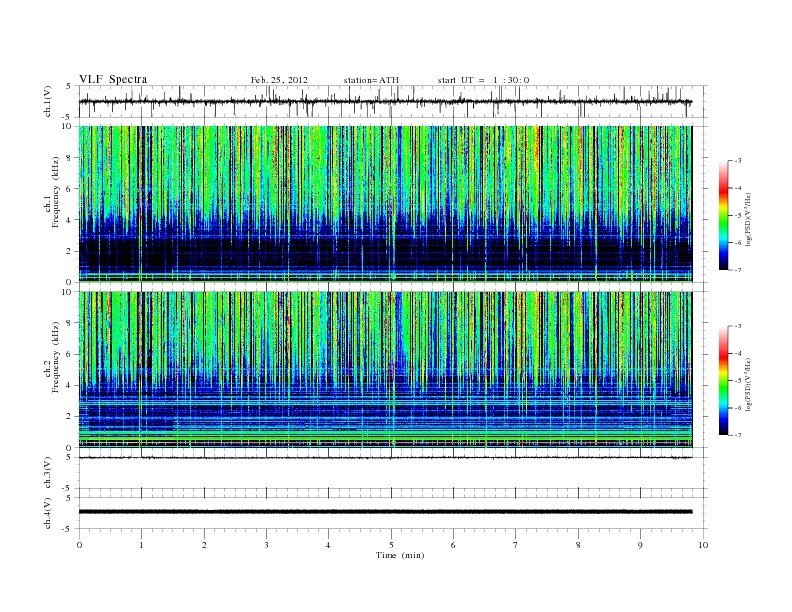Click the 'VLF Spectra' title text
This screenshot has height=612, width=792.
pyautogui.click(x=113, y=79)
